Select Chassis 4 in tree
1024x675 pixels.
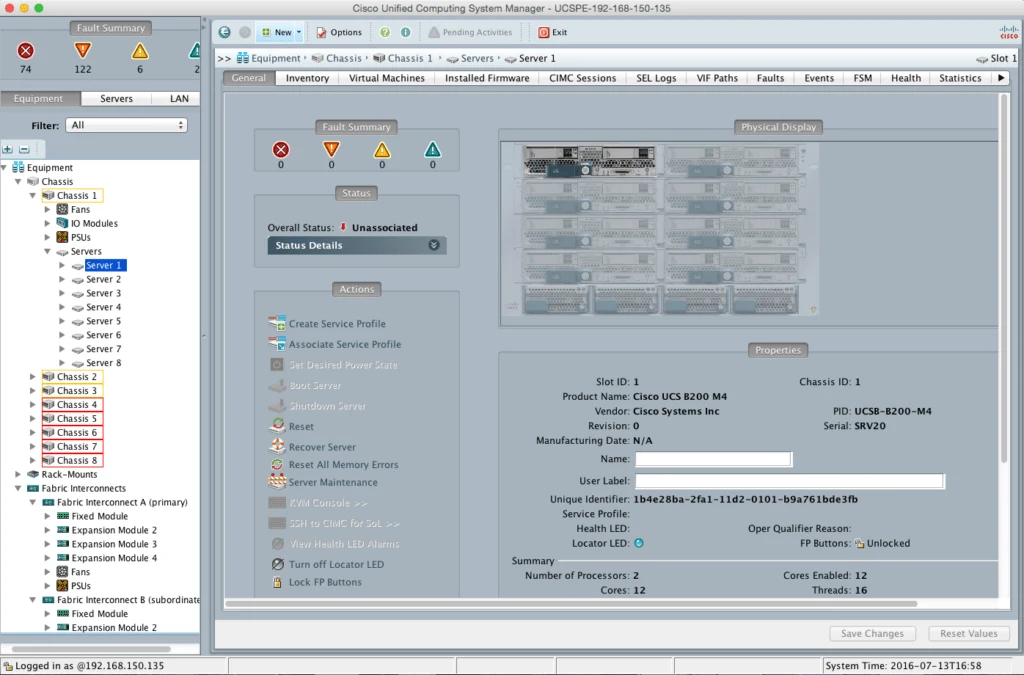[x=76, y=405]
